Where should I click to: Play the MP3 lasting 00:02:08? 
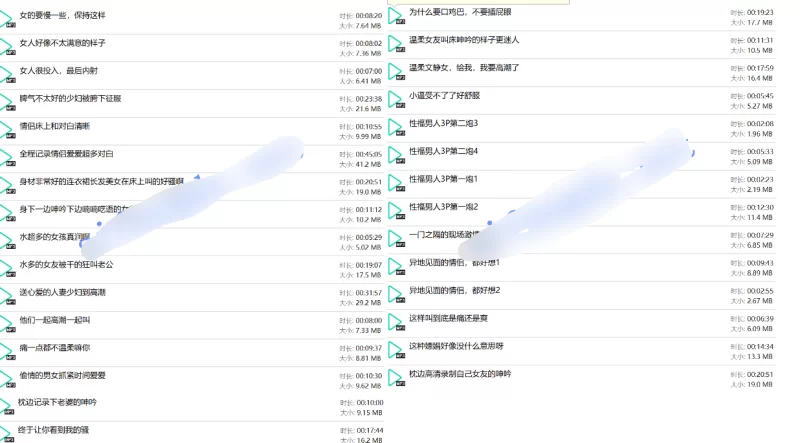tap(396, 127)
